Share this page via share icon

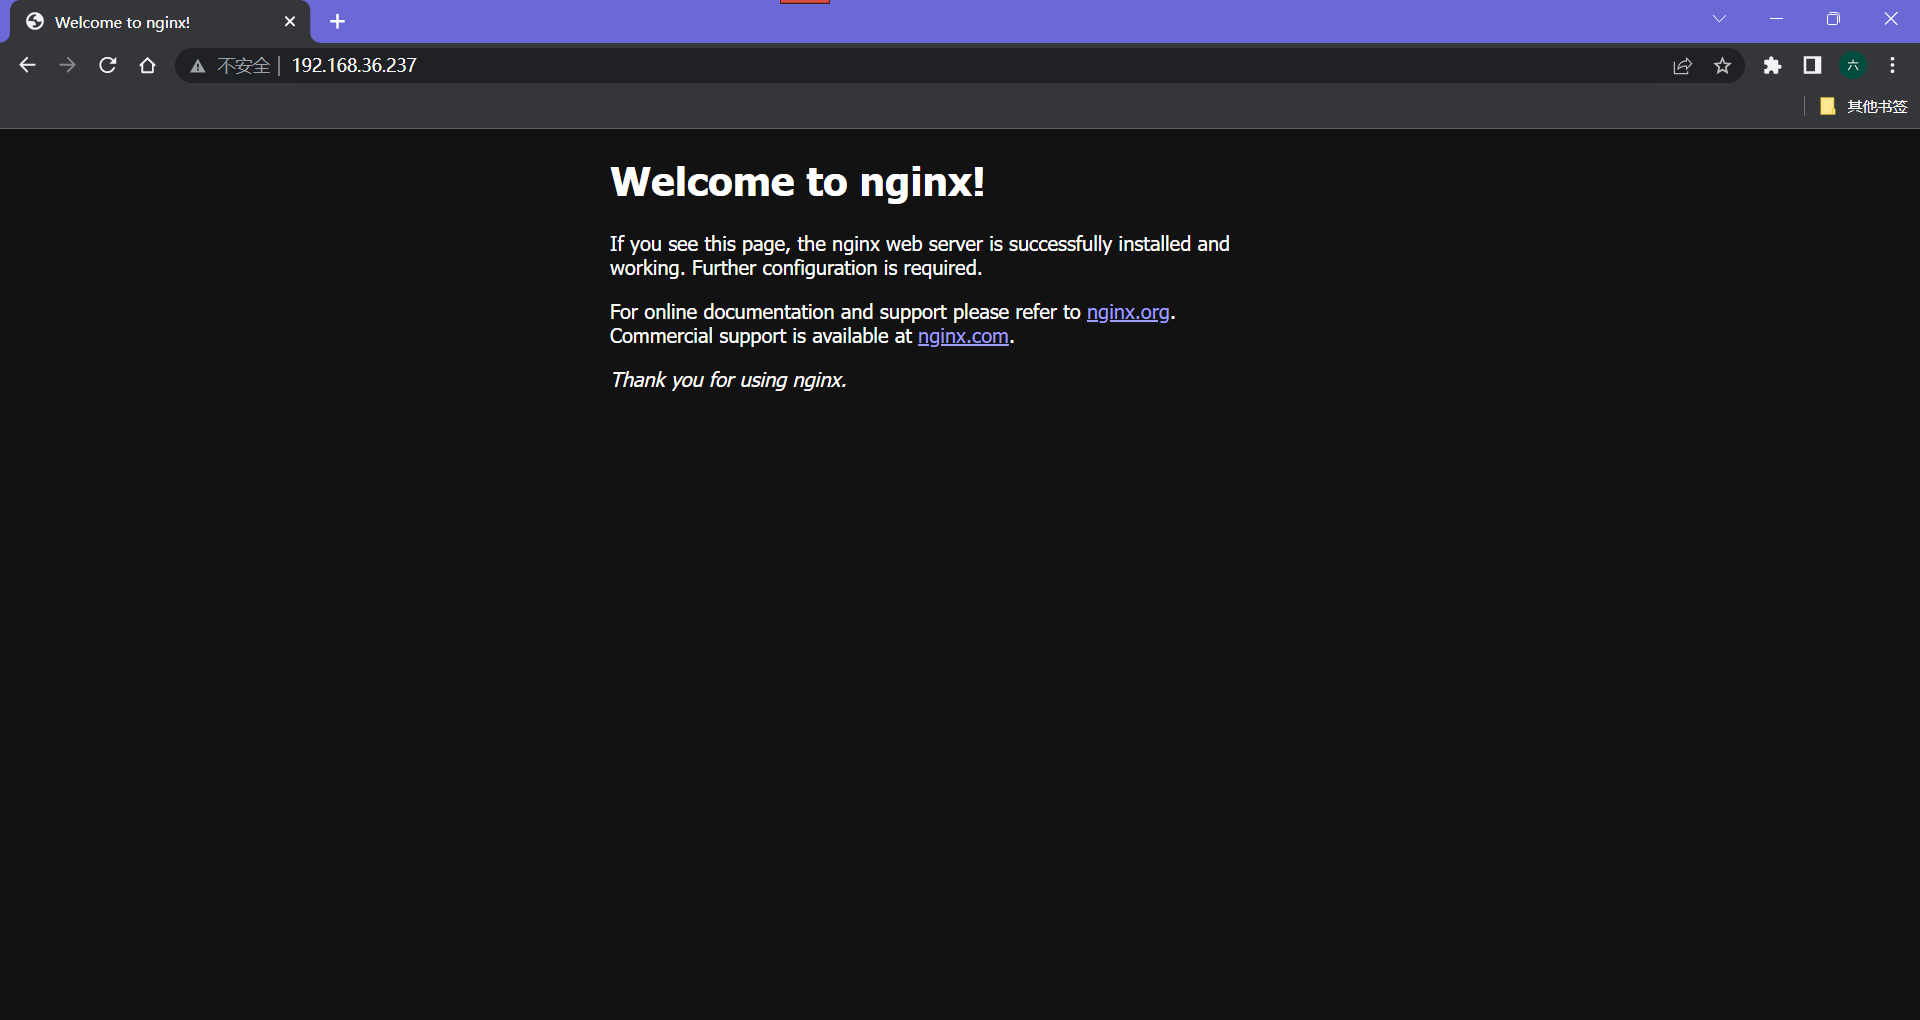(x=1682, y=66)
